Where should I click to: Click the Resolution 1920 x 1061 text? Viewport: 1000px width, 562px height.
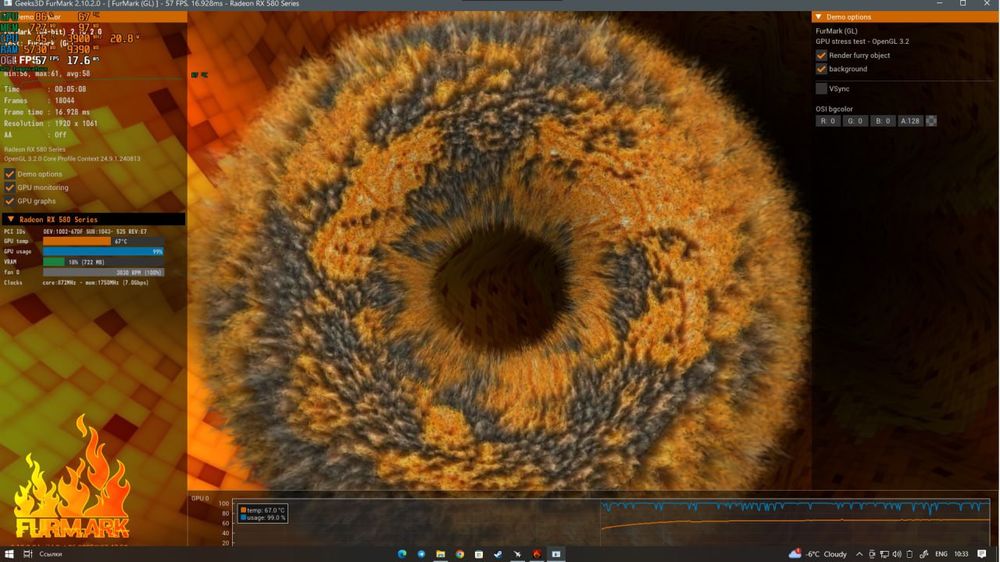pyautogui.click(x=51, y=124)
